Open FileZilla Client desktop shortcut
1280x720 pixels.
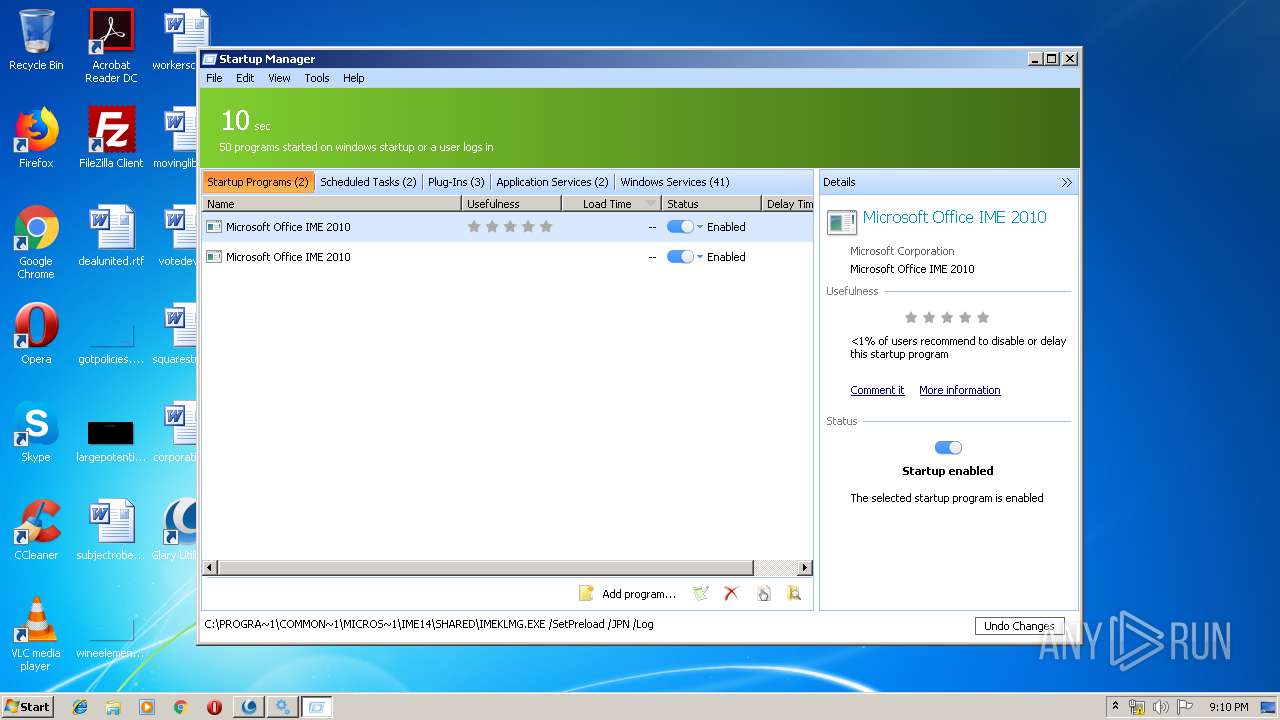(111, 138)
